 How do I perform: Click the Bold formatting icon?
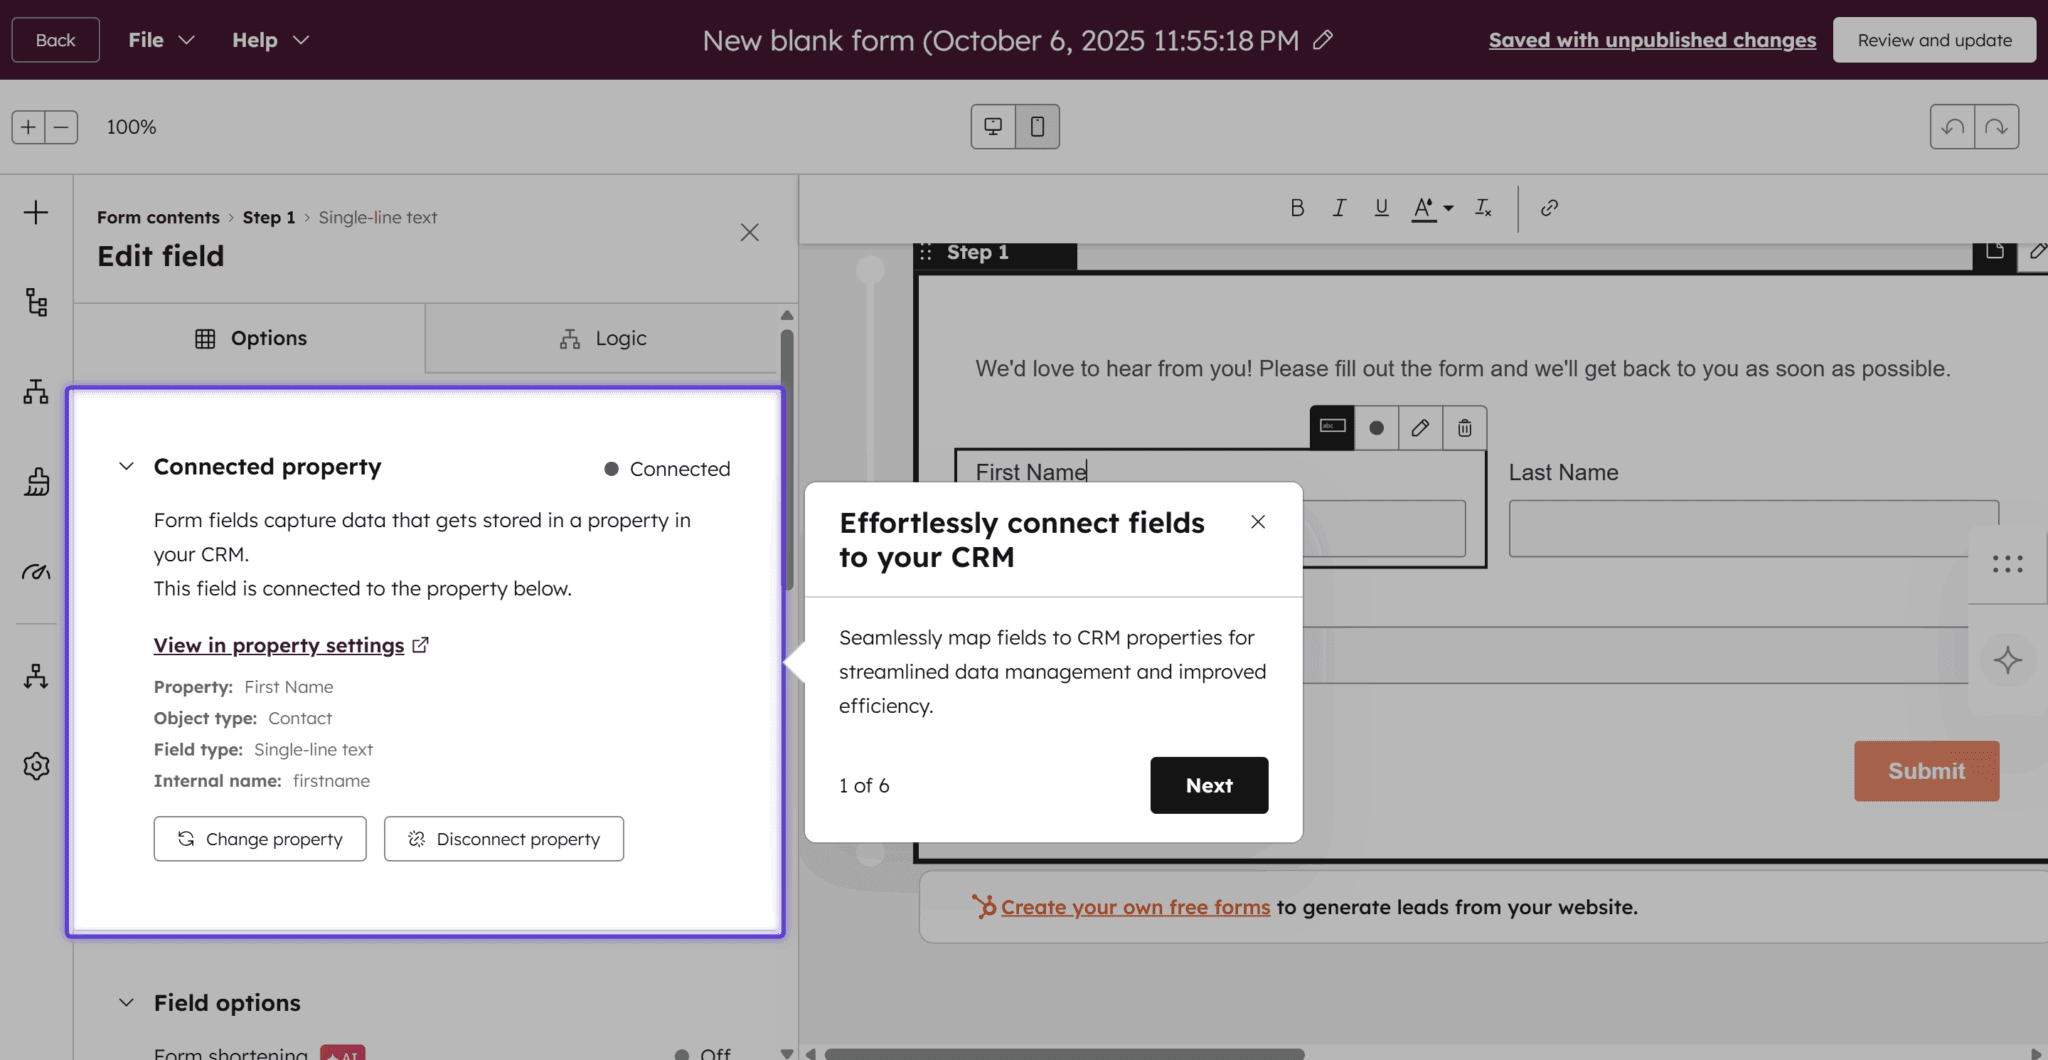coord(1297,208)
